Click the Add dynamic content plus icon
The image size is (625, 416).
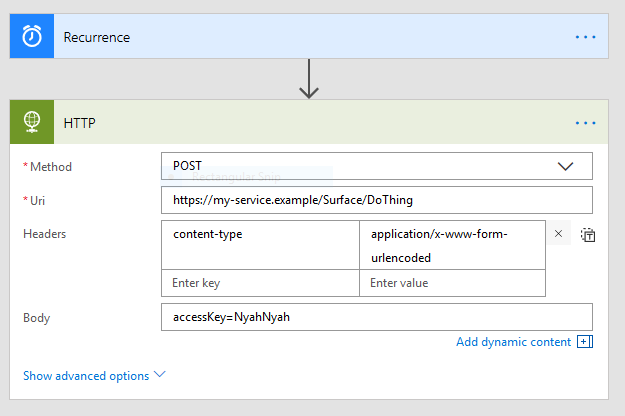click(585, 341)
